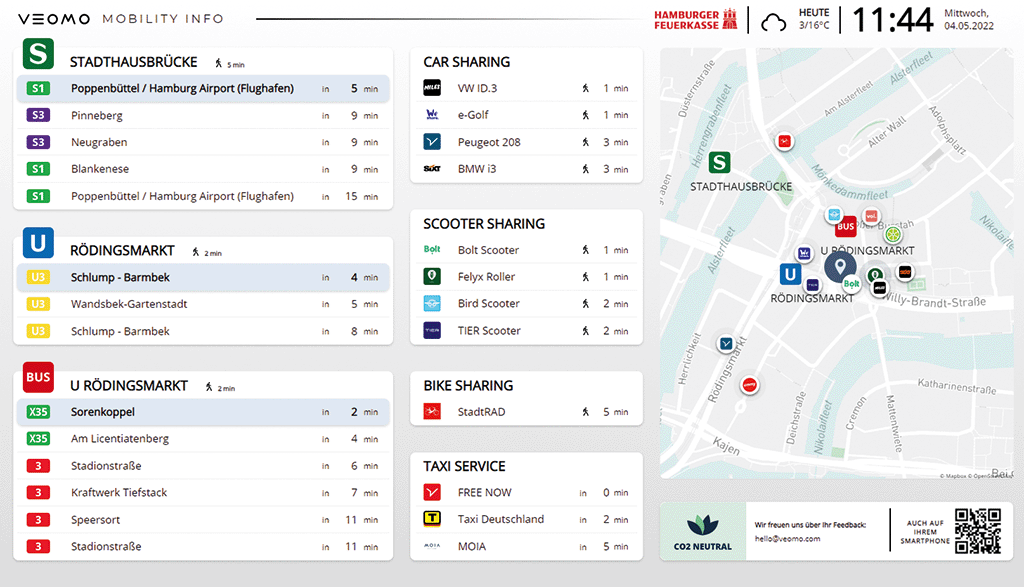Screen dimensions: 1024x587
Task: Click the green Felyx marker on the map
Action: coord(875,275)
